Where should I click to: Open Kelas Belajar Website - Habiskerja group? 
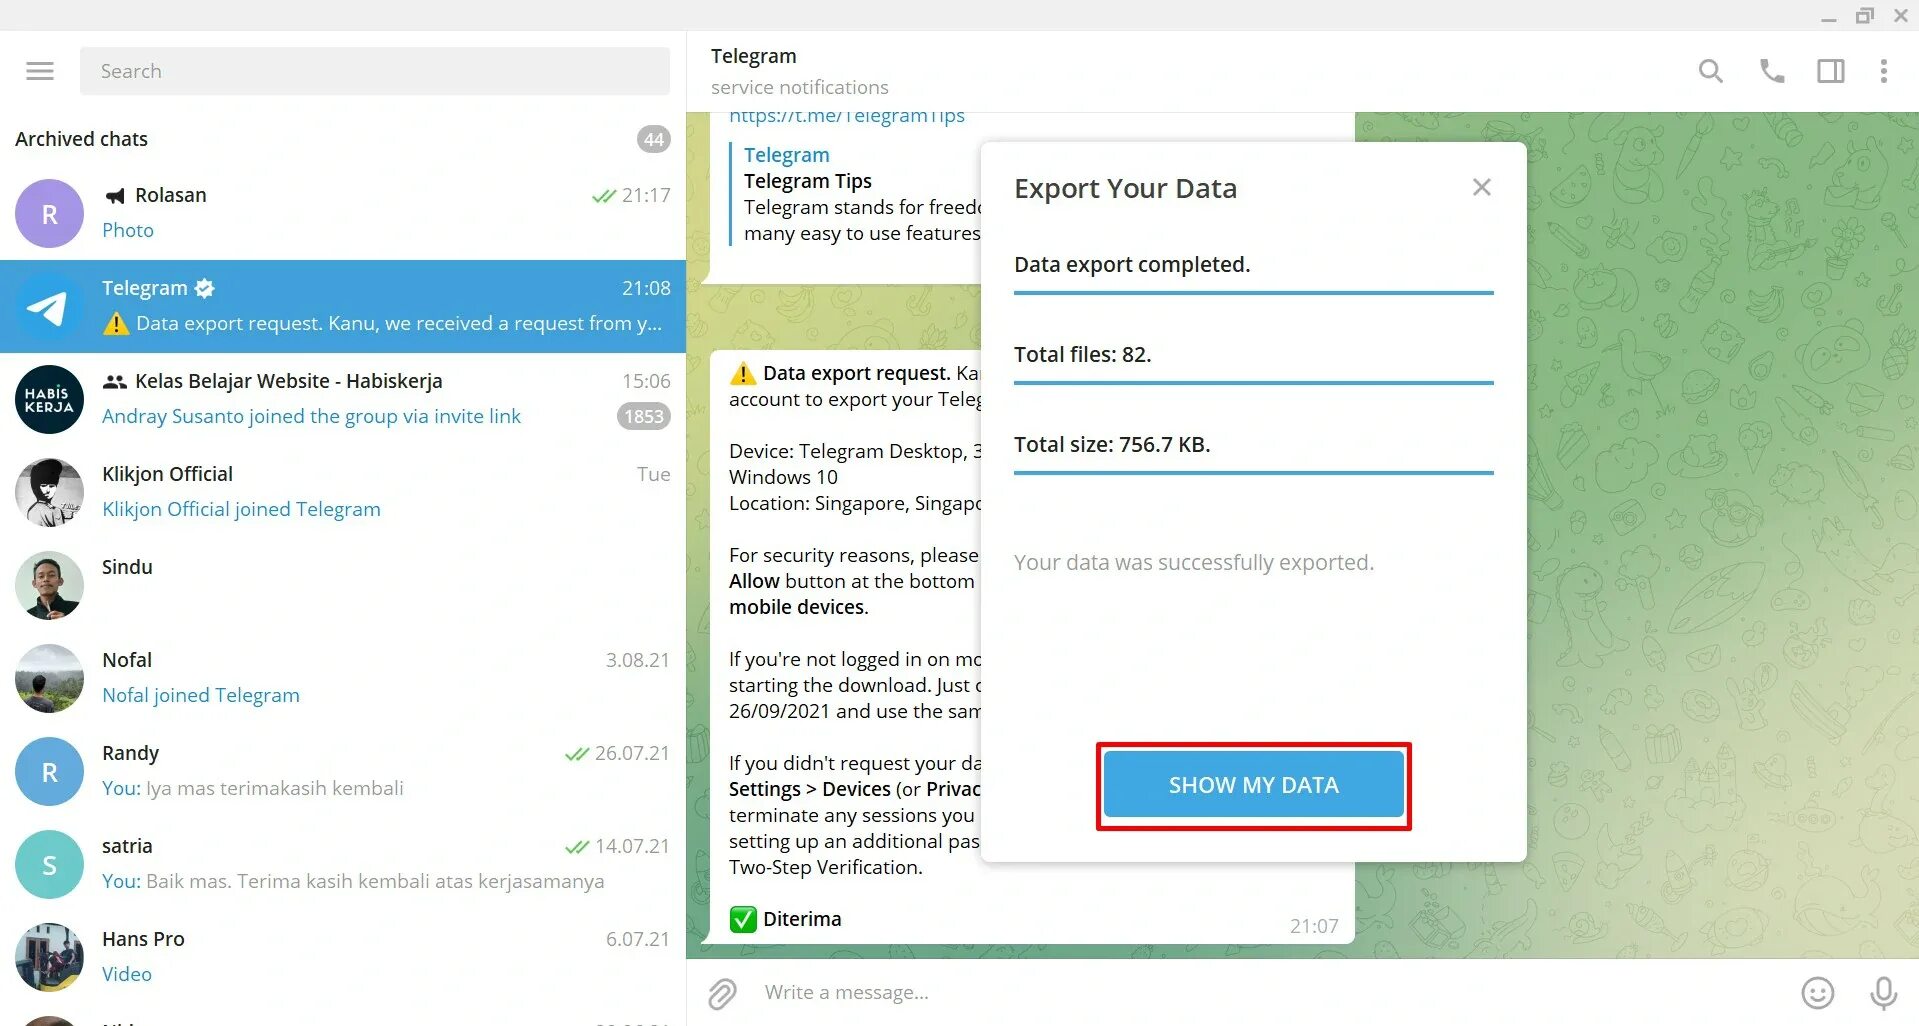pyautogui.click(x=343, y=399)
